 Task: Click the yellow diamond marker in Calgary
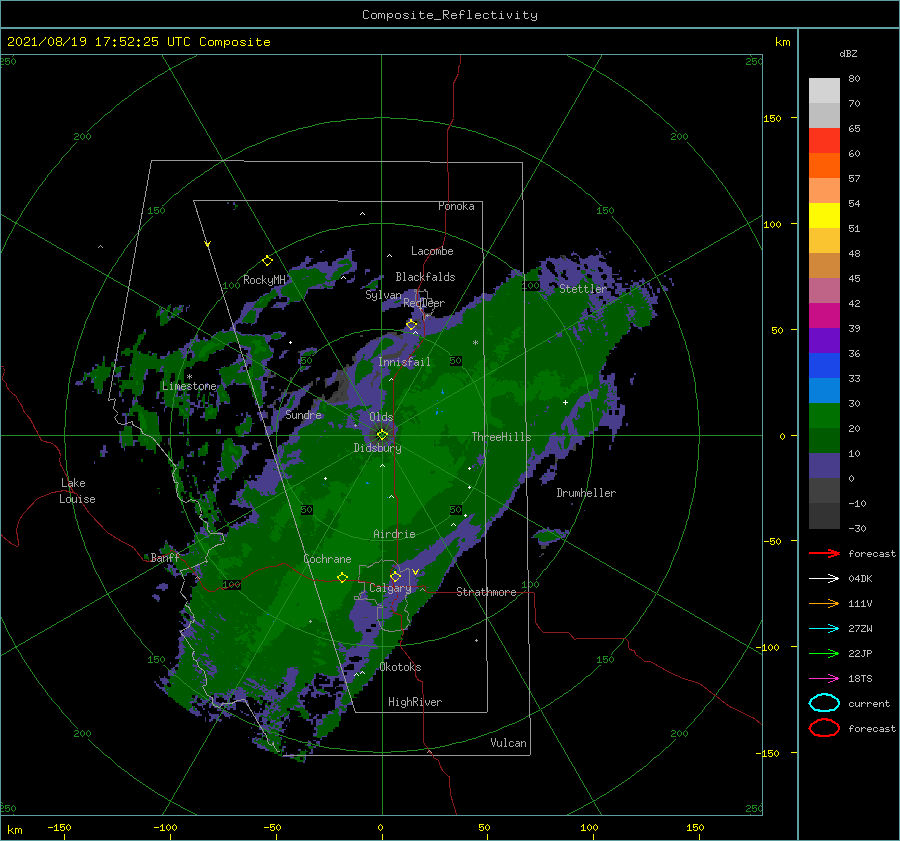pyautogui.click(x=395, y=576)
